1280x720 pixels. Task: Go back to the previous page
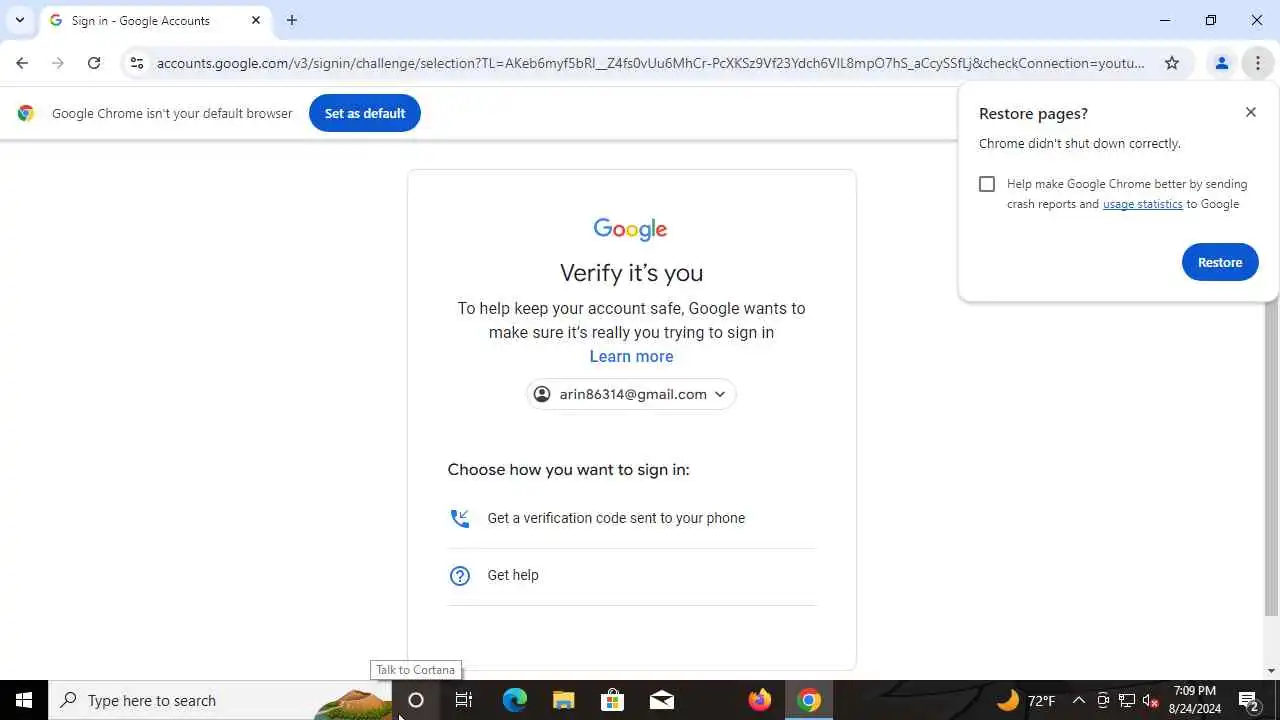pyautogui.click(x=22, y=63)
